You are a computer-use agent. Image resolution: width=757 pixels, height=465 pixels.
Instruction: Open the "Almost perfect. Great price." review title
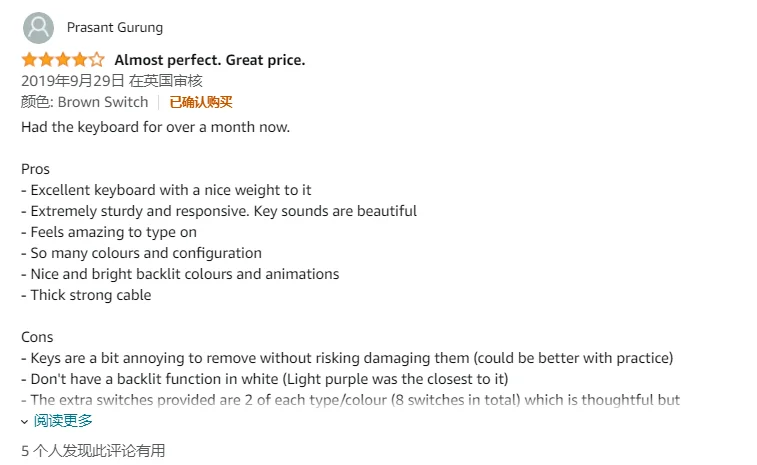pyautogui.click(x=209, y=60)
